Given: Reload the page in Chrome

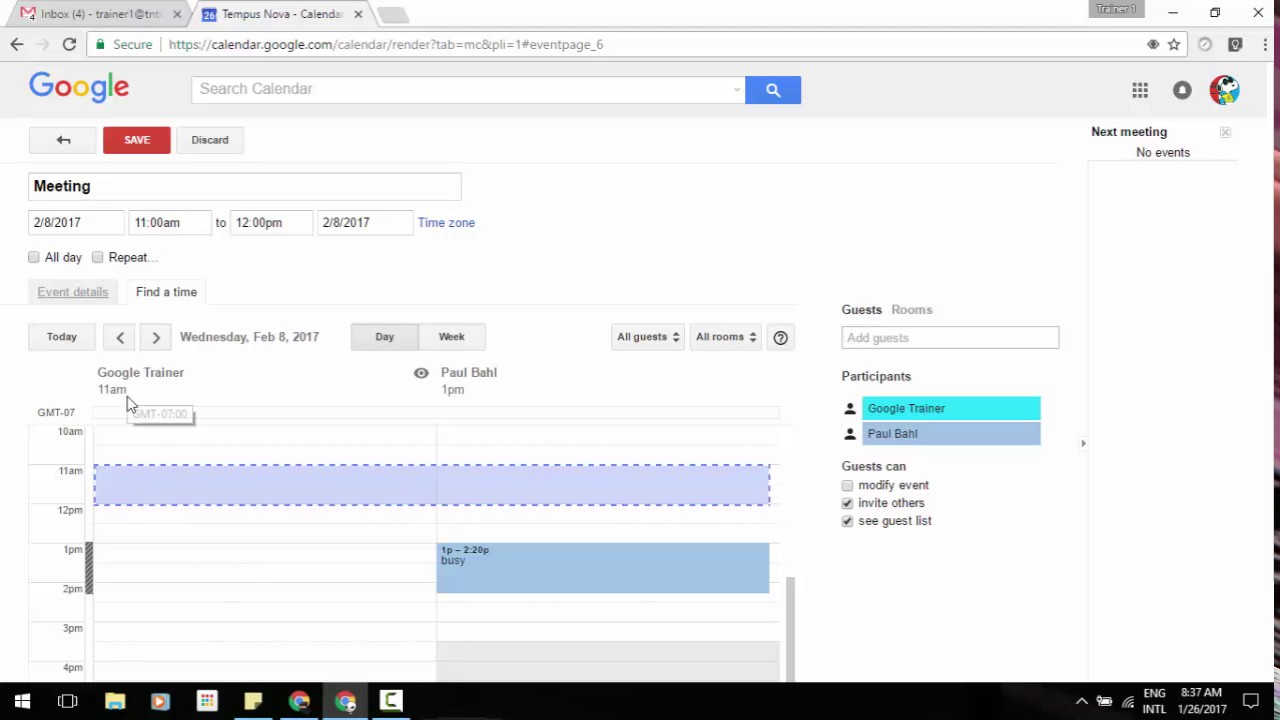Looking at the screenshot, I should point(69,44).
